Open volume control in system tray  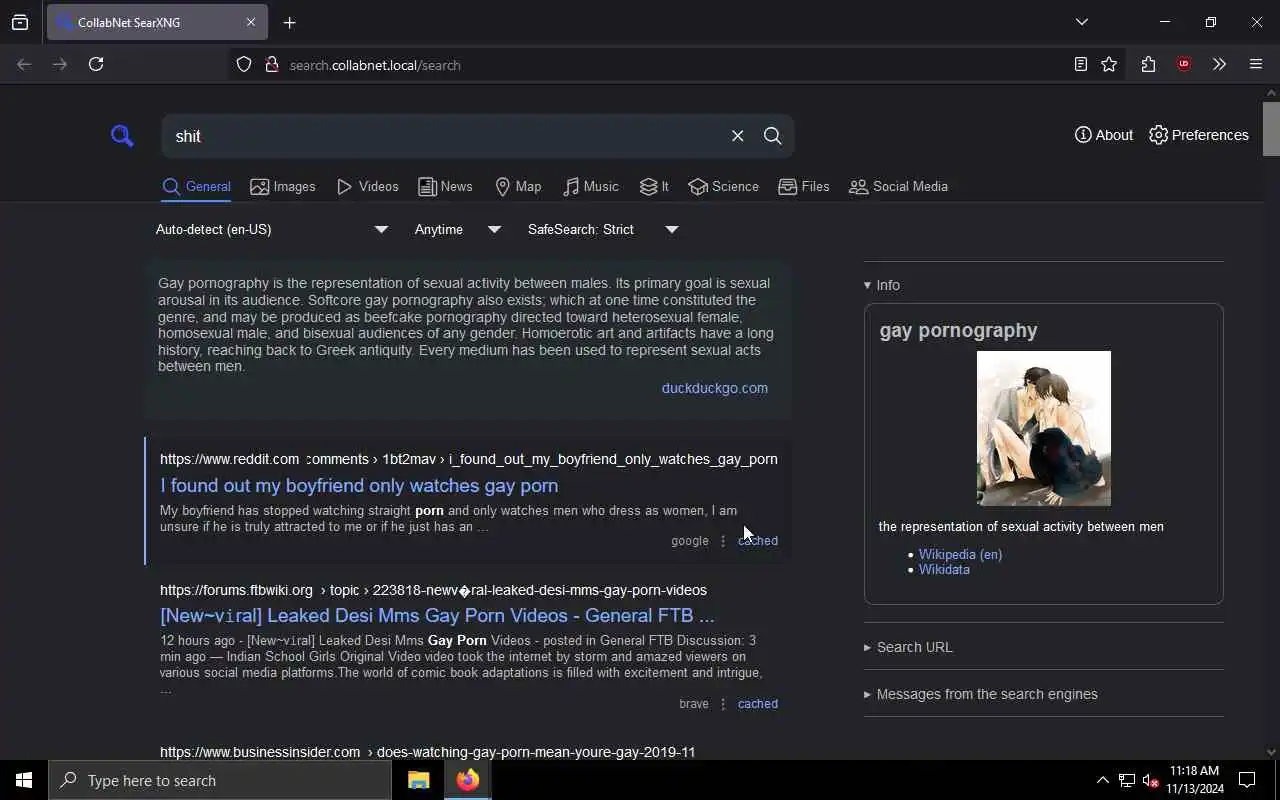click(x=1151, y=780)
